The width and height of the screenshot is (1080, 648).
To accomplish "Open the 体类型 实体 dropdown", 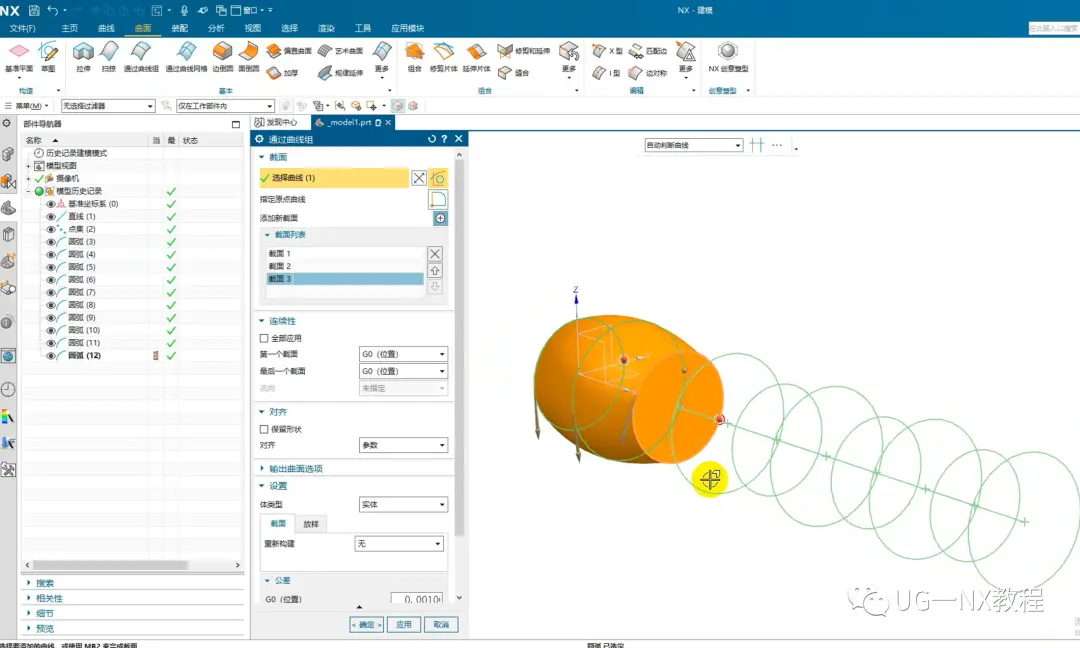I will coord(403,505).
